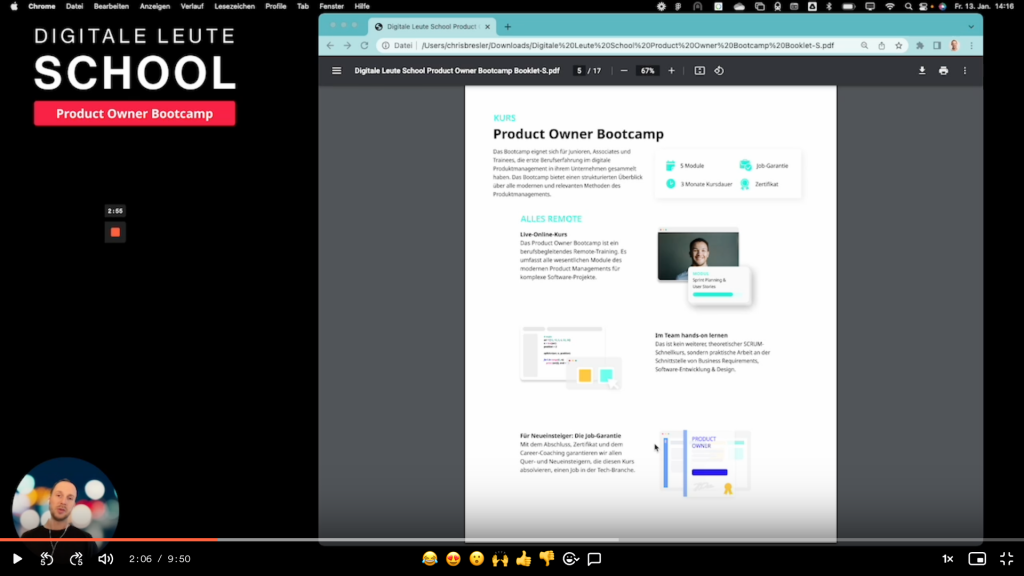Exit fullscreen mode
The width and height of the screenshot is (1024, 576).
coord(1006,559)
